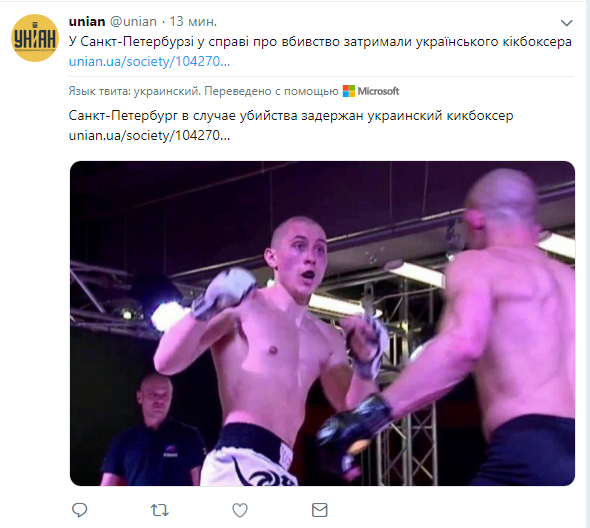Expand the tweet options chevron menu
The height and width of the screenshot is (528, 590).
566,23
